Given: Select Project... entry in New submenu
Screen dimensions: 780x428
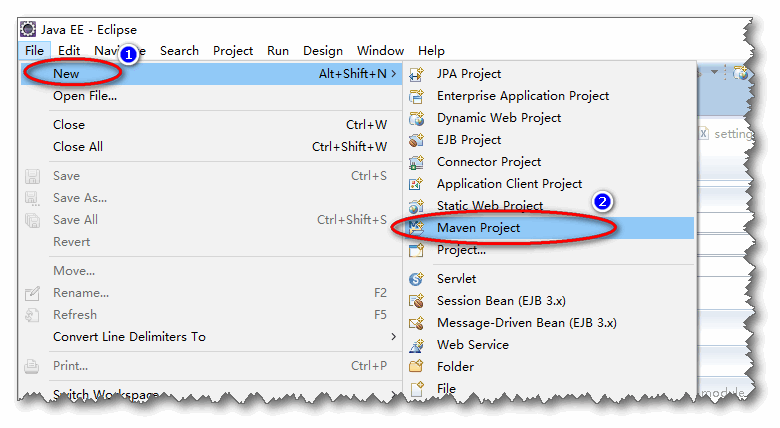Looking at the screenshot, I should [550, 250].
